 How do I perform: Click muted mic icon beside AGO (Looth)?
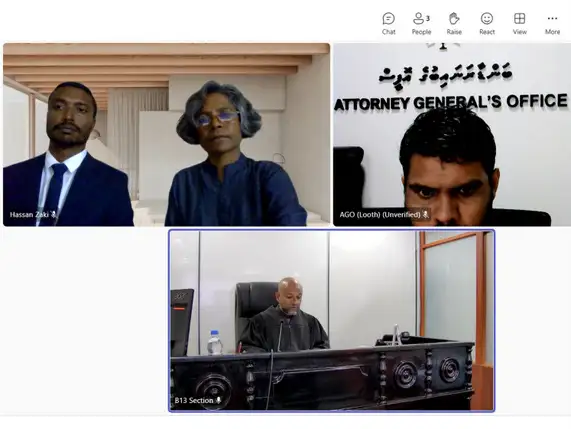425,214
